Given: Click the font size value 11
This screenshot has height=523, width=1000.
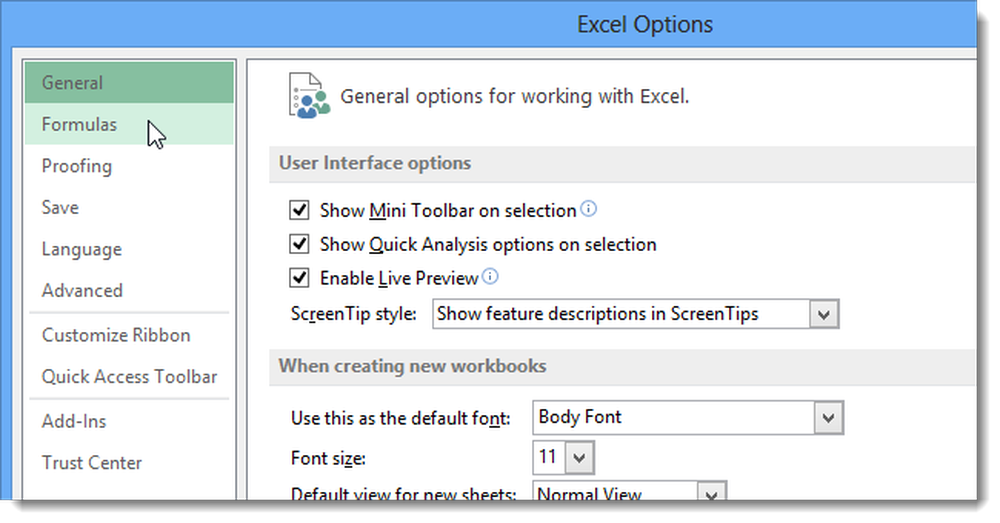Looking at the screenshot, I should point(548,457).
